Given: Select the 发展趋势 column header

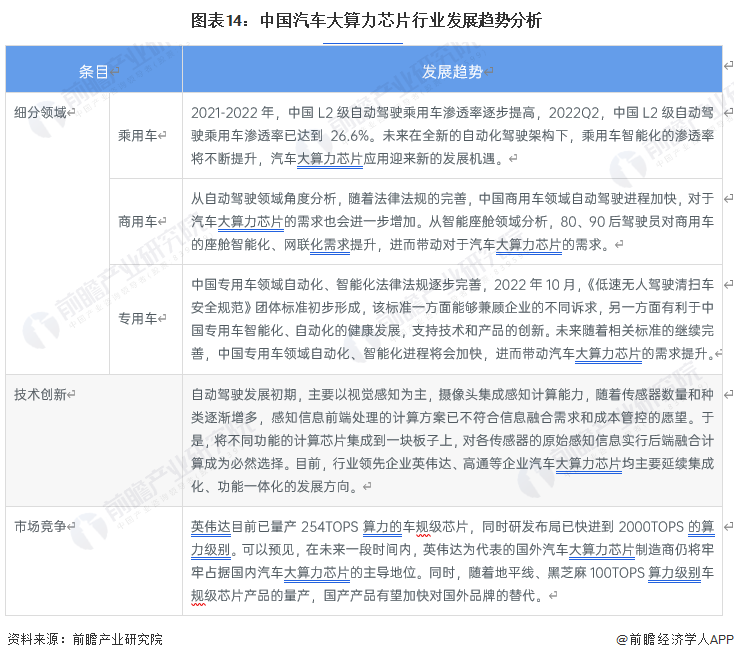Looking at the screenshot, I should [x=452, y=71].
